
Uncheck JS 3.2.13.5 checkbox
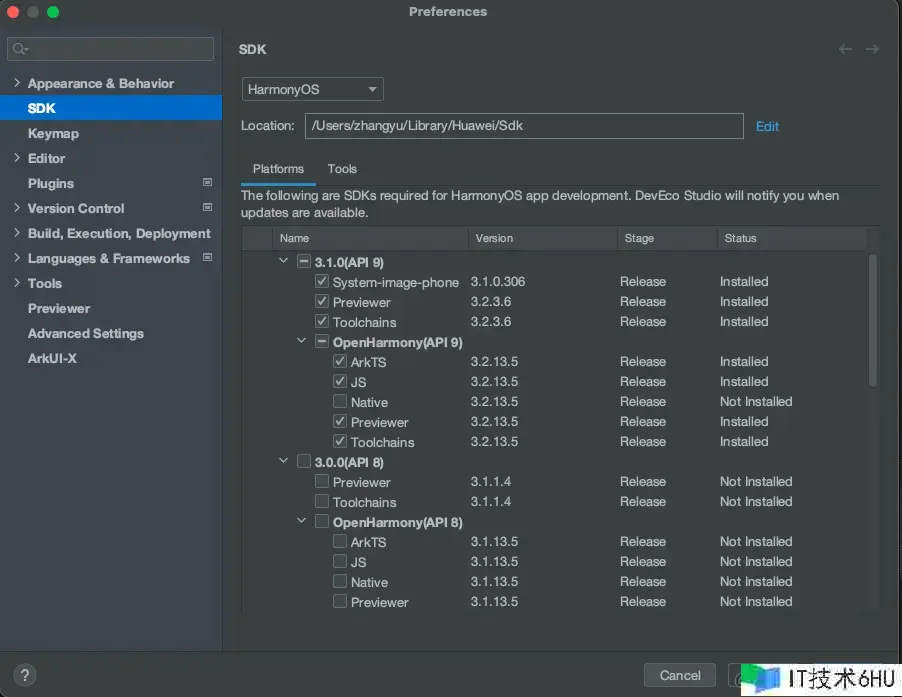[340, 381]
